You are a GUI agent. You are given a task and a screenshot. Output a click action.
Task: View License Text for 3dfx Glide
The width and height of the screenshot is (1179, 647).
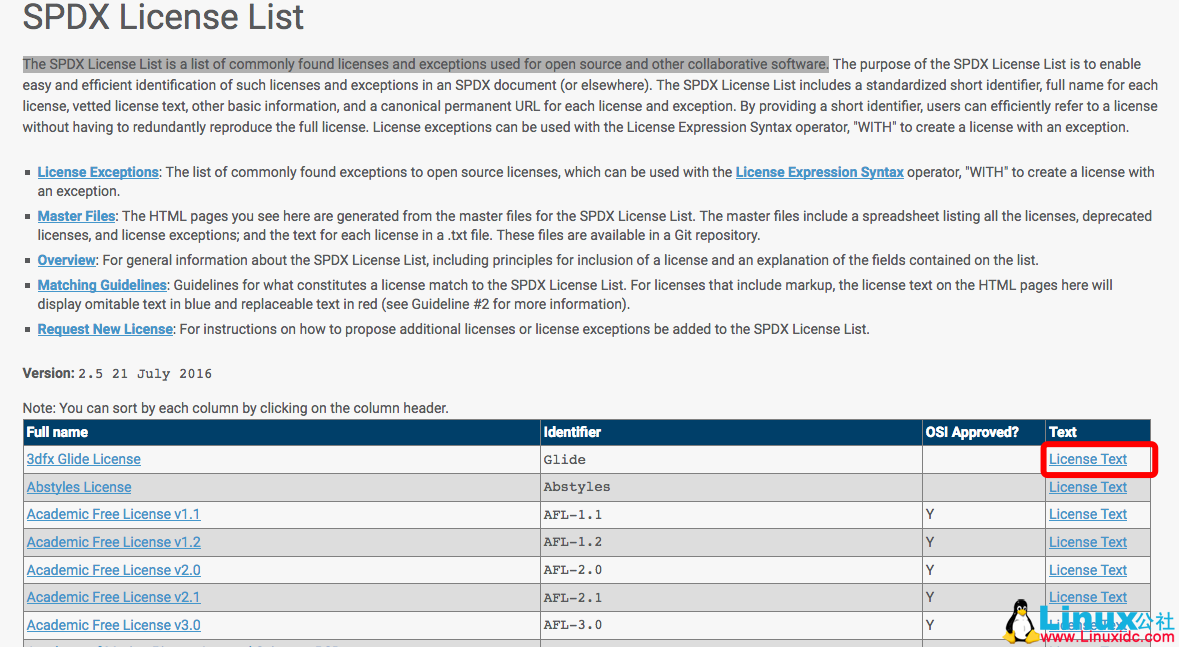coord(1087,459)
